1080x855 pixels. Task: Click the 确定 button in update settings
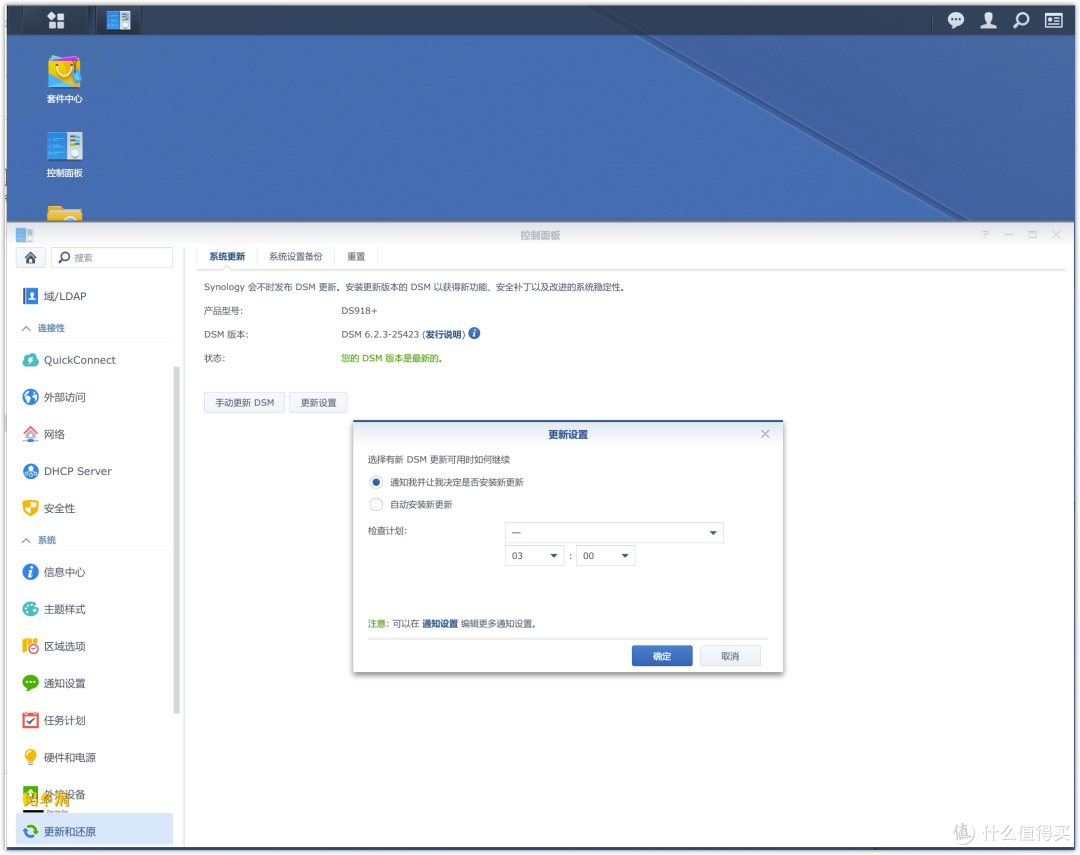661,656
